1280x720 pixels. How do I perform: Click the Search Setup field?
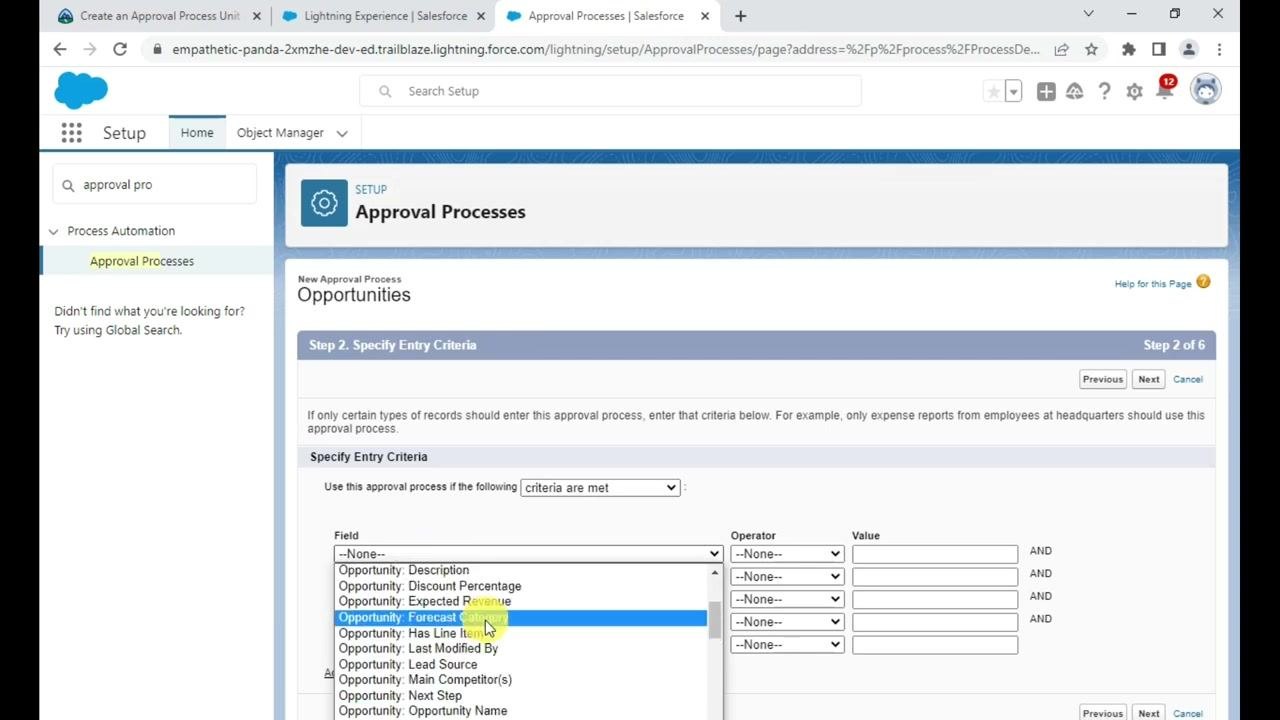coord(610,91)
